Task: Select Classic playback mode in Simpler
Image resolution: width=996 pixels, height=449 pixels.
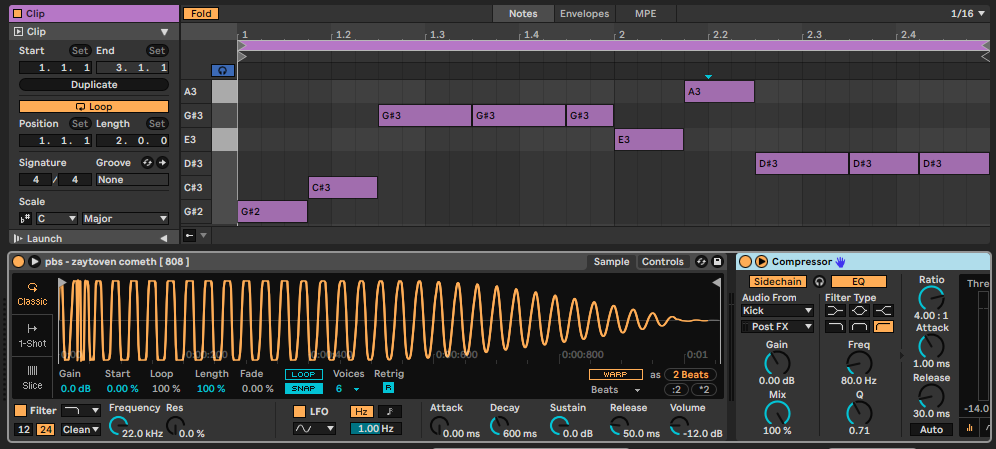Action: tap(32, 293)
